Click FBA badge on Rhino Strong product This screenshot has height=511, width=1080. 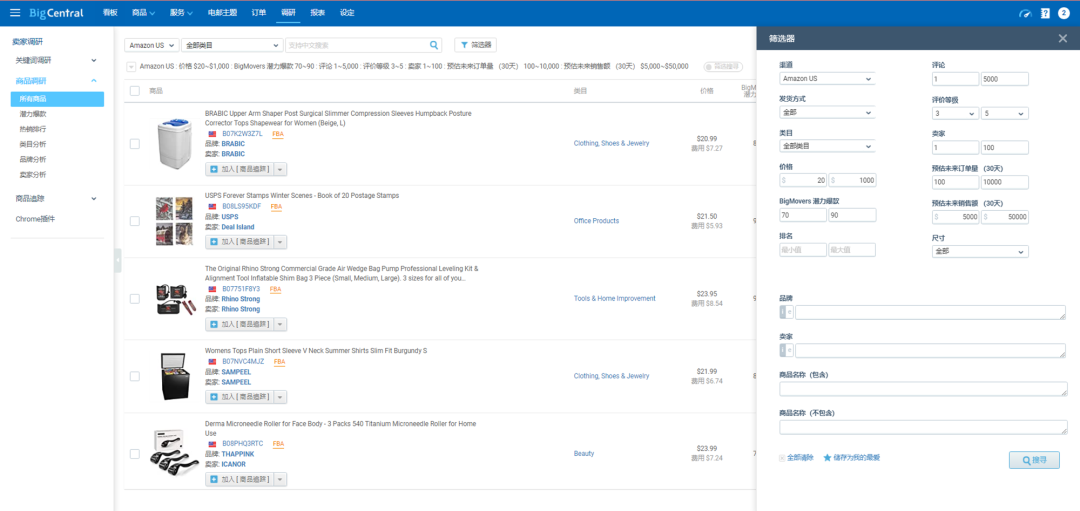(x=276, y=289)
